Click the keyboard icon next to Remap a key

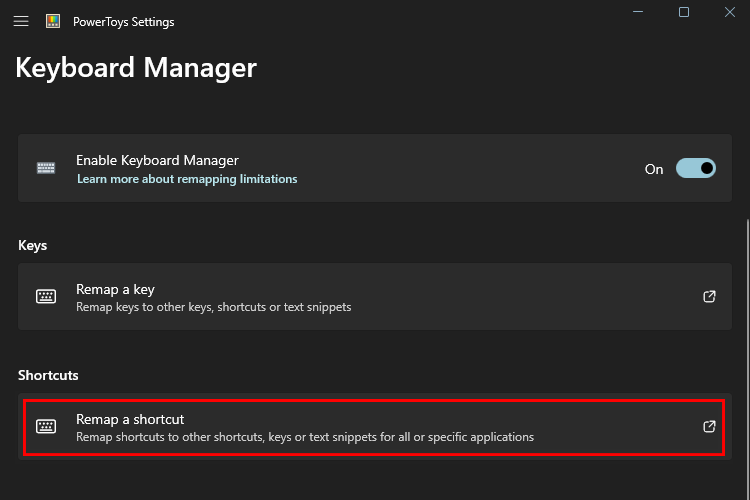(46, 297)
